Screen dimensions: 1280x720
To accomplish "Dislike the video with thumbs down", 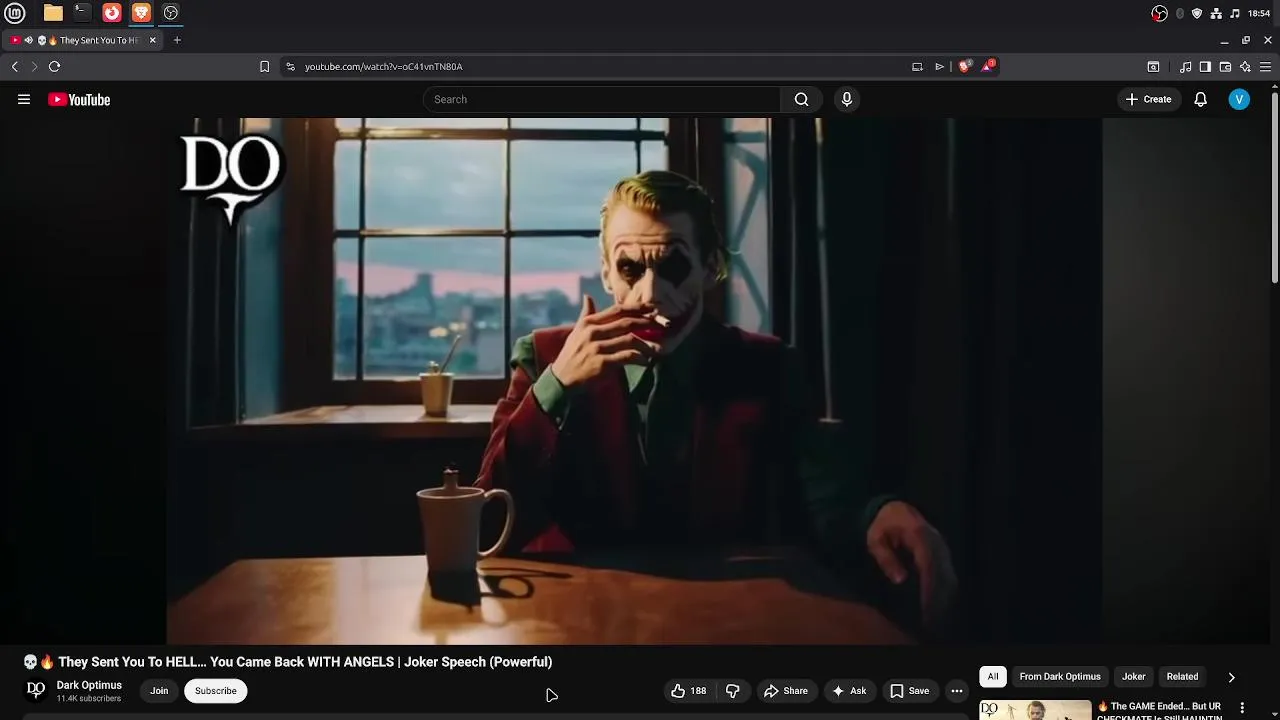I will tap(733, 691).
